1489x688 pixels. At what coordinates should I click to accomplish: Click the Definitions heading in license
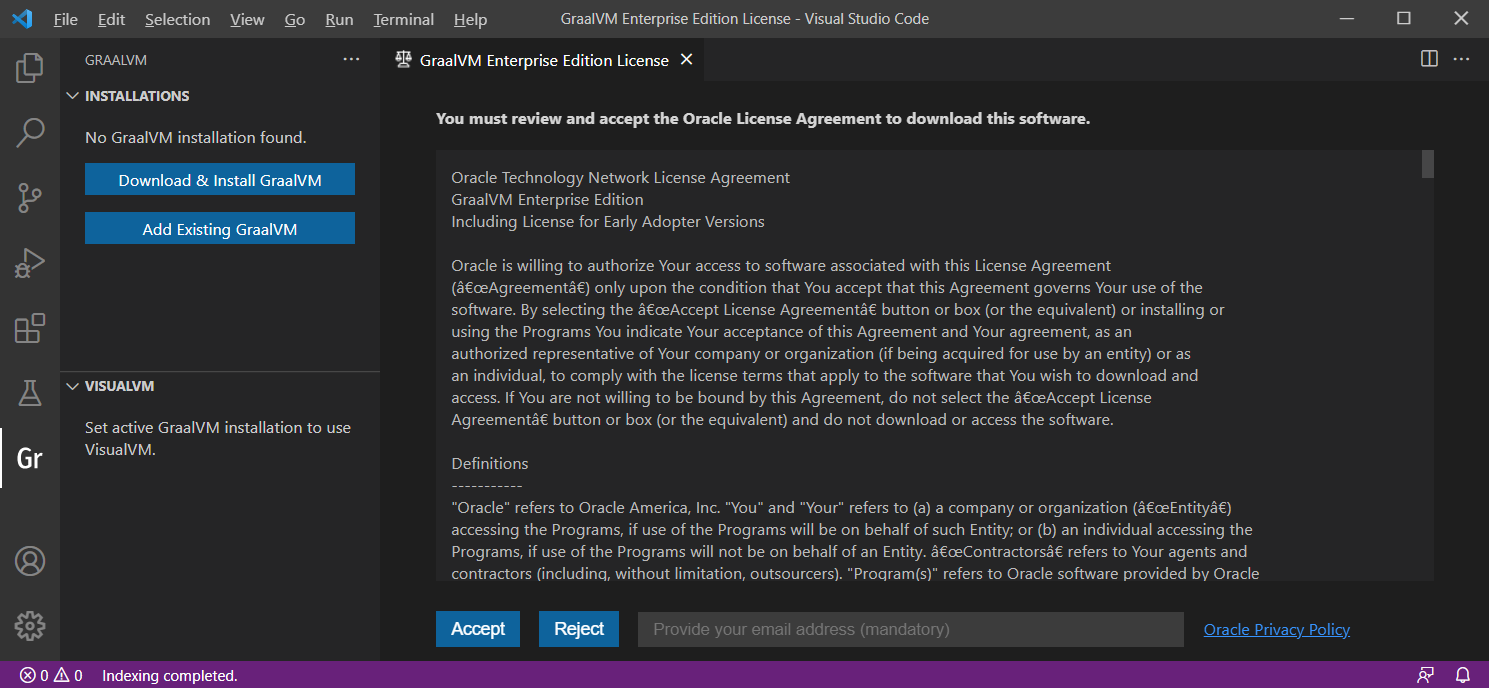(x=490, y=464)
